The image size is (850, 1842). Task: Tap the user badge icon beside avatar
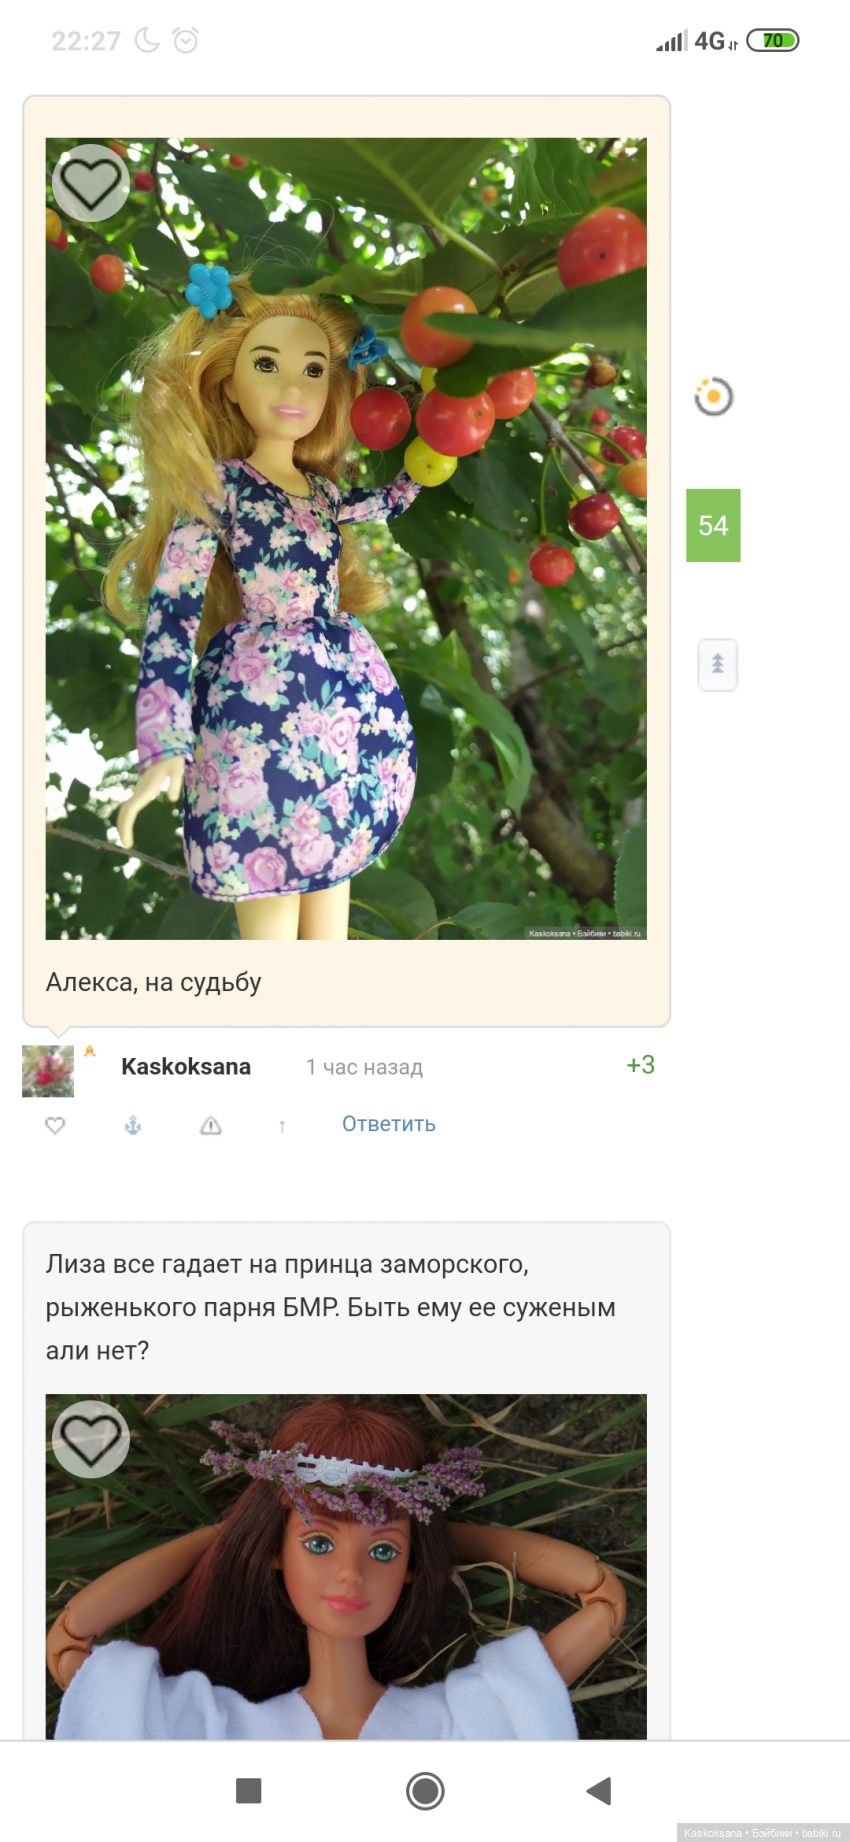tap(89, 1051)
